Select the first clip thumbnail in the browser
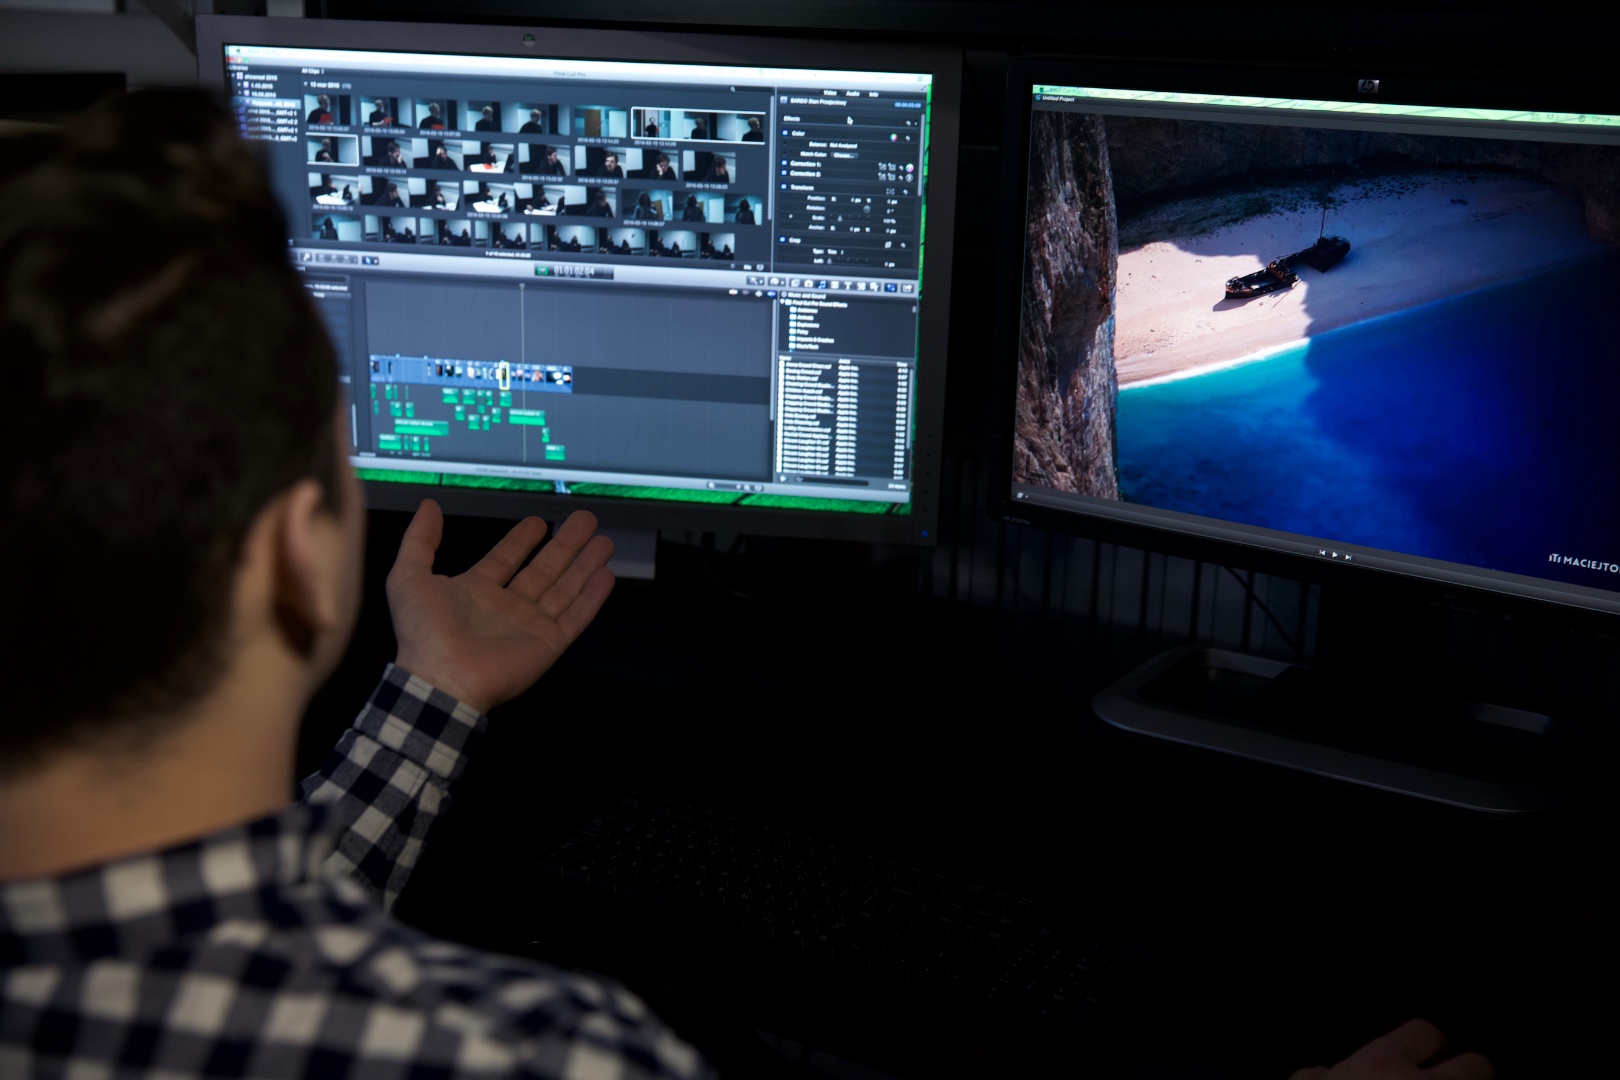This screenshot has height=1080, width=1620. pyautogui.click(x=331, y=110)
